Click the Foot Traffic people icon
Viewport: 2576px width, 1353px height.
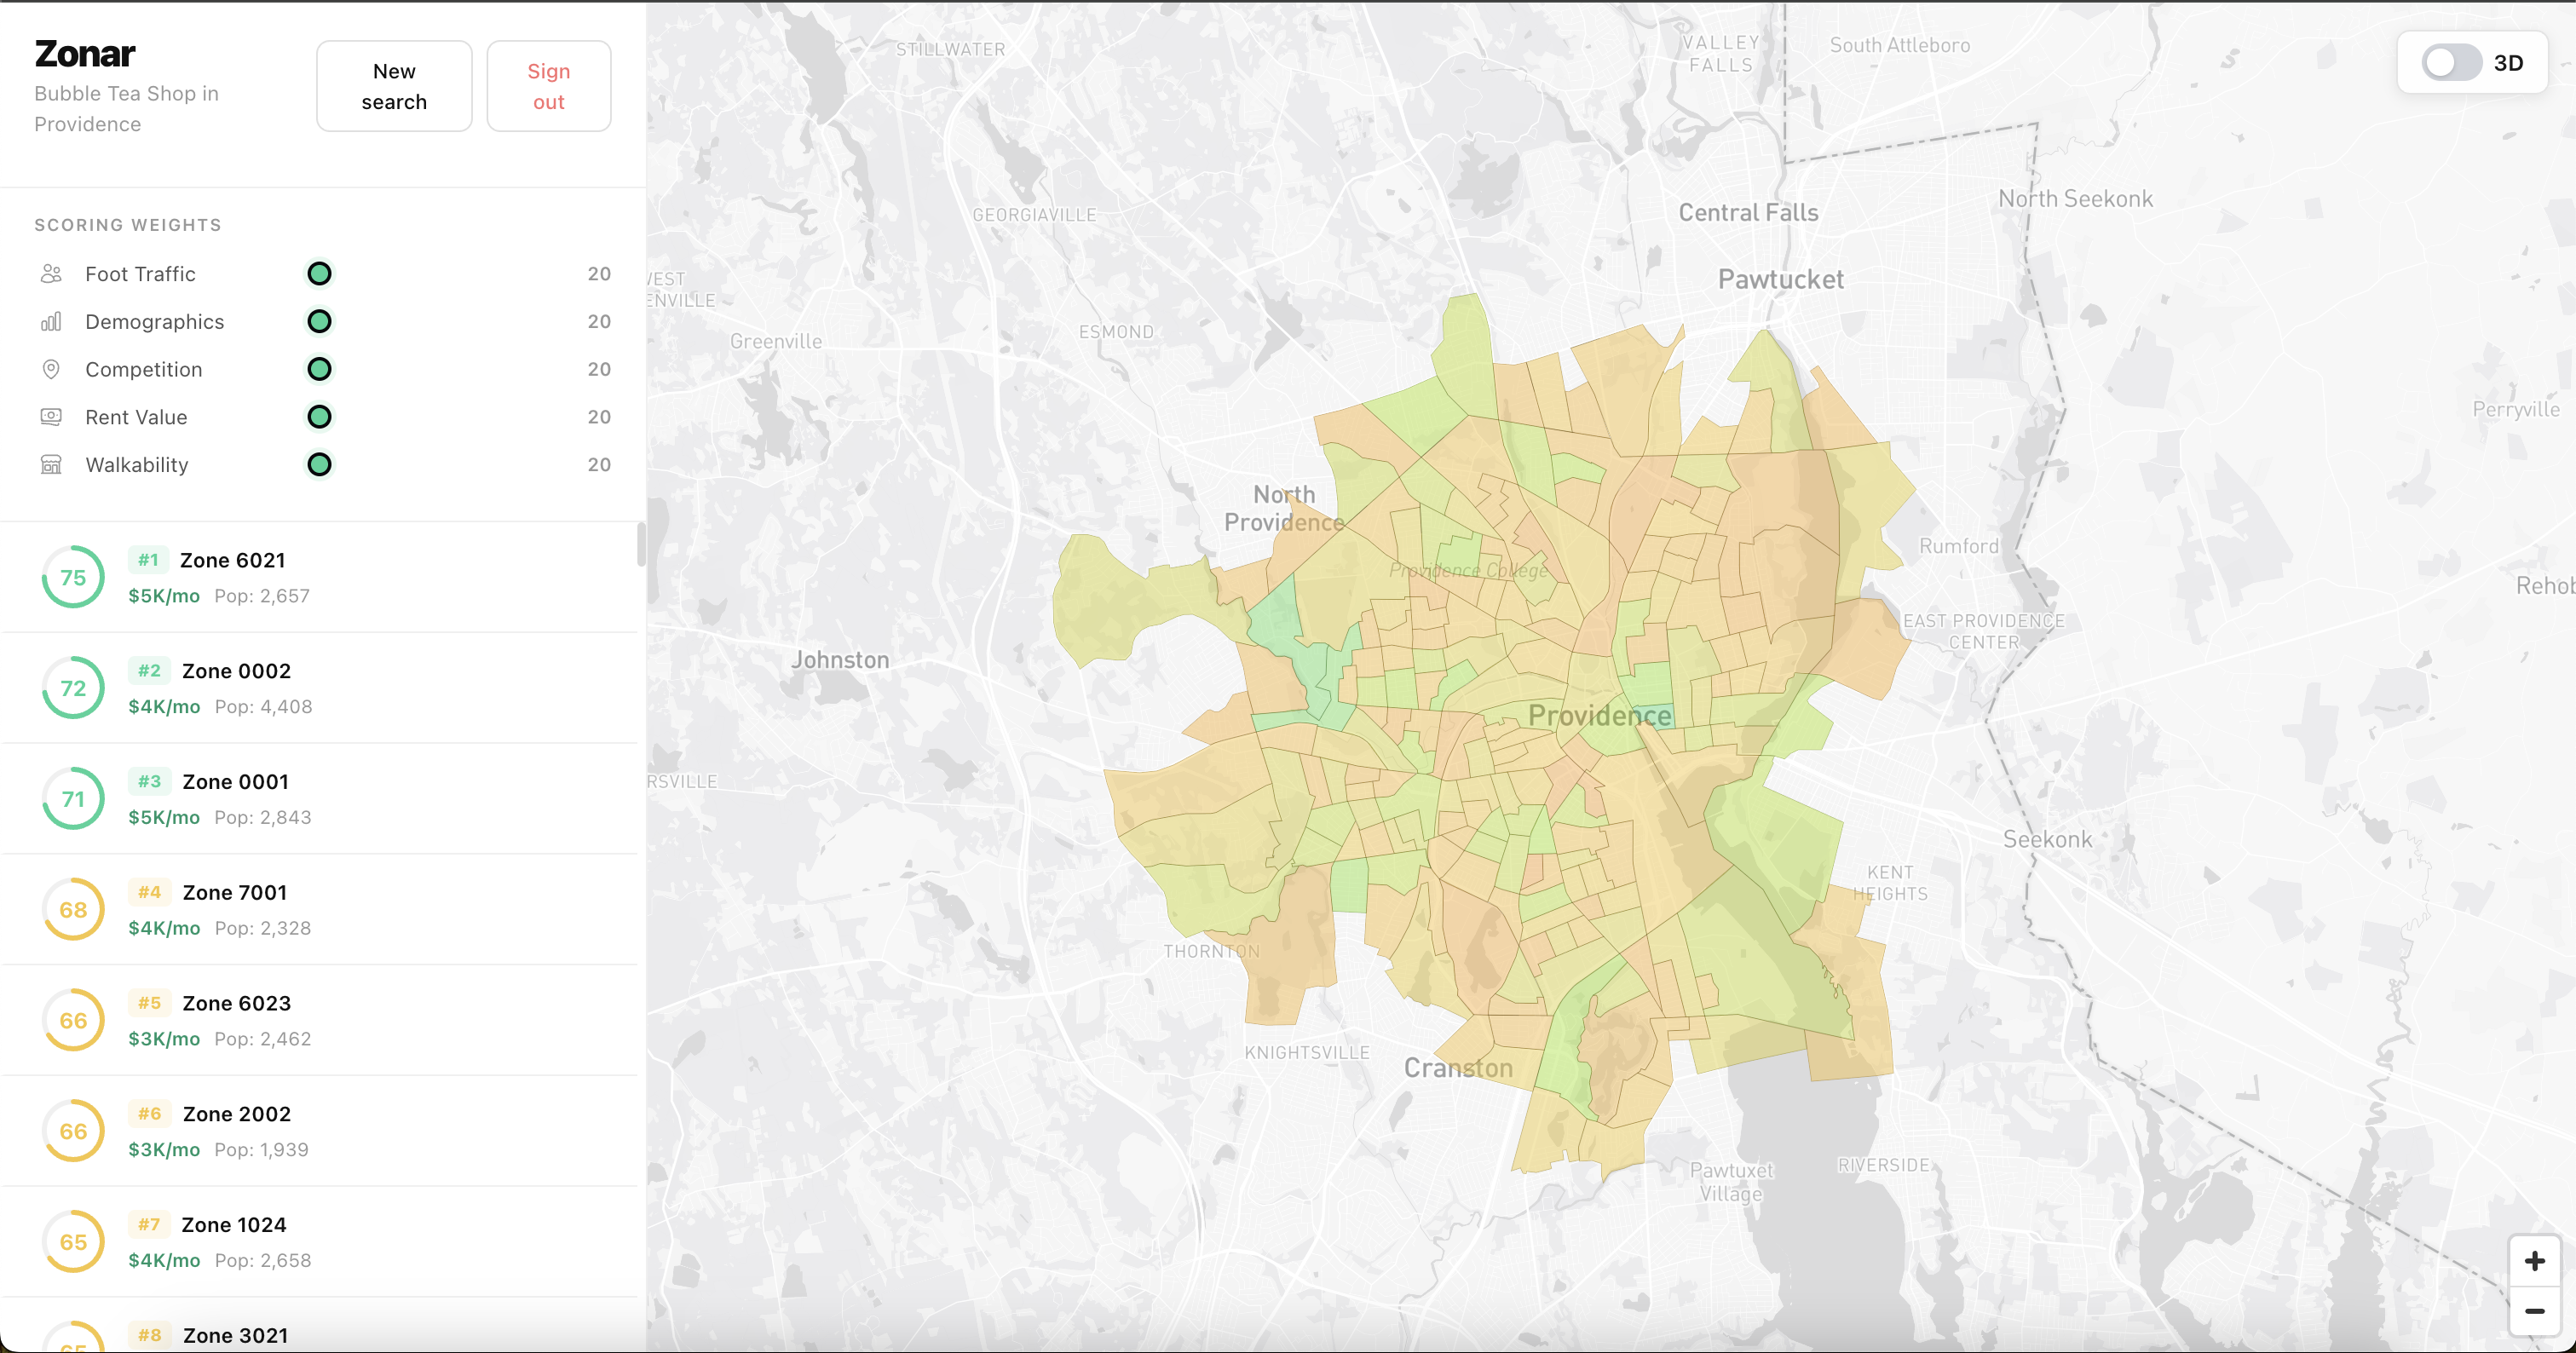51,274
